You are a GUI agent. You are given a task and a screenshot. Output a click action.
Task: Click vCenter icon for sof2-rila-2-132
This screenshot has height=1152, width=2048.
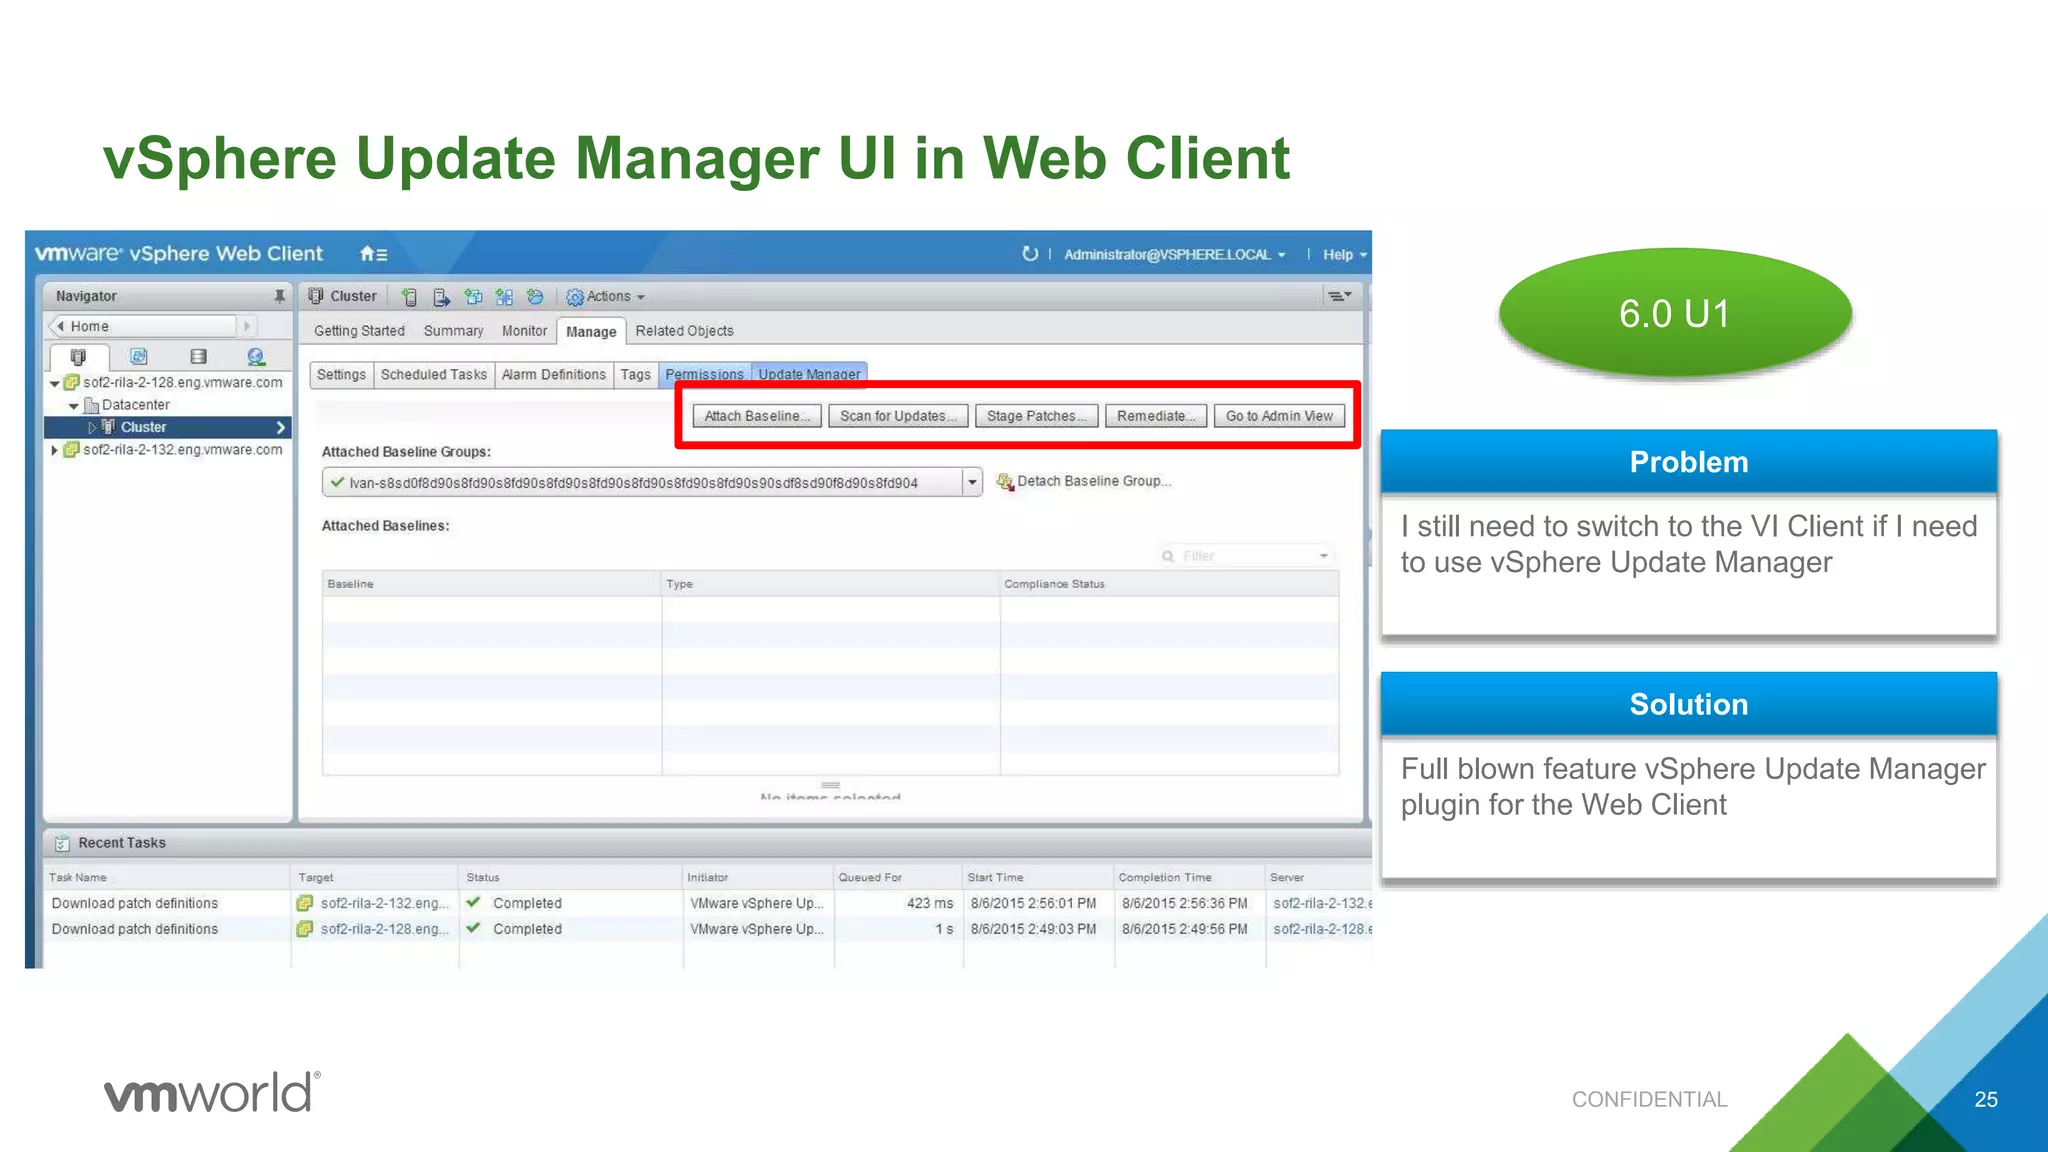pos(72,450)
